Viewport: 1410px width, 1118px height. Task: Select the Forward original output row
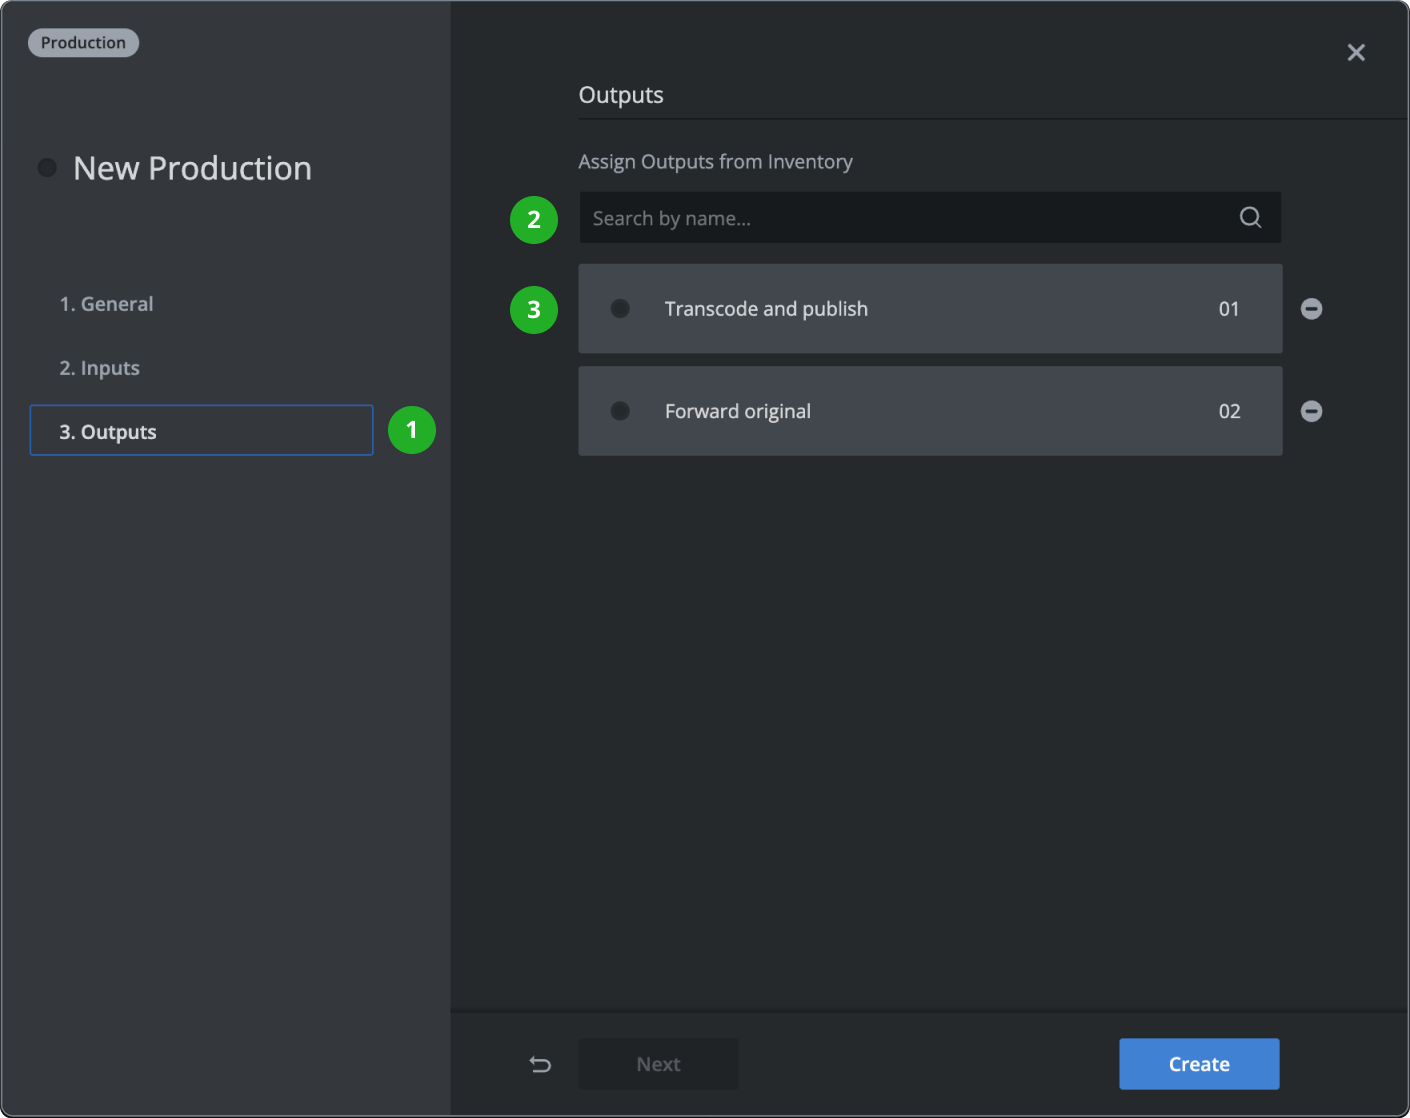tap(930, 411)
